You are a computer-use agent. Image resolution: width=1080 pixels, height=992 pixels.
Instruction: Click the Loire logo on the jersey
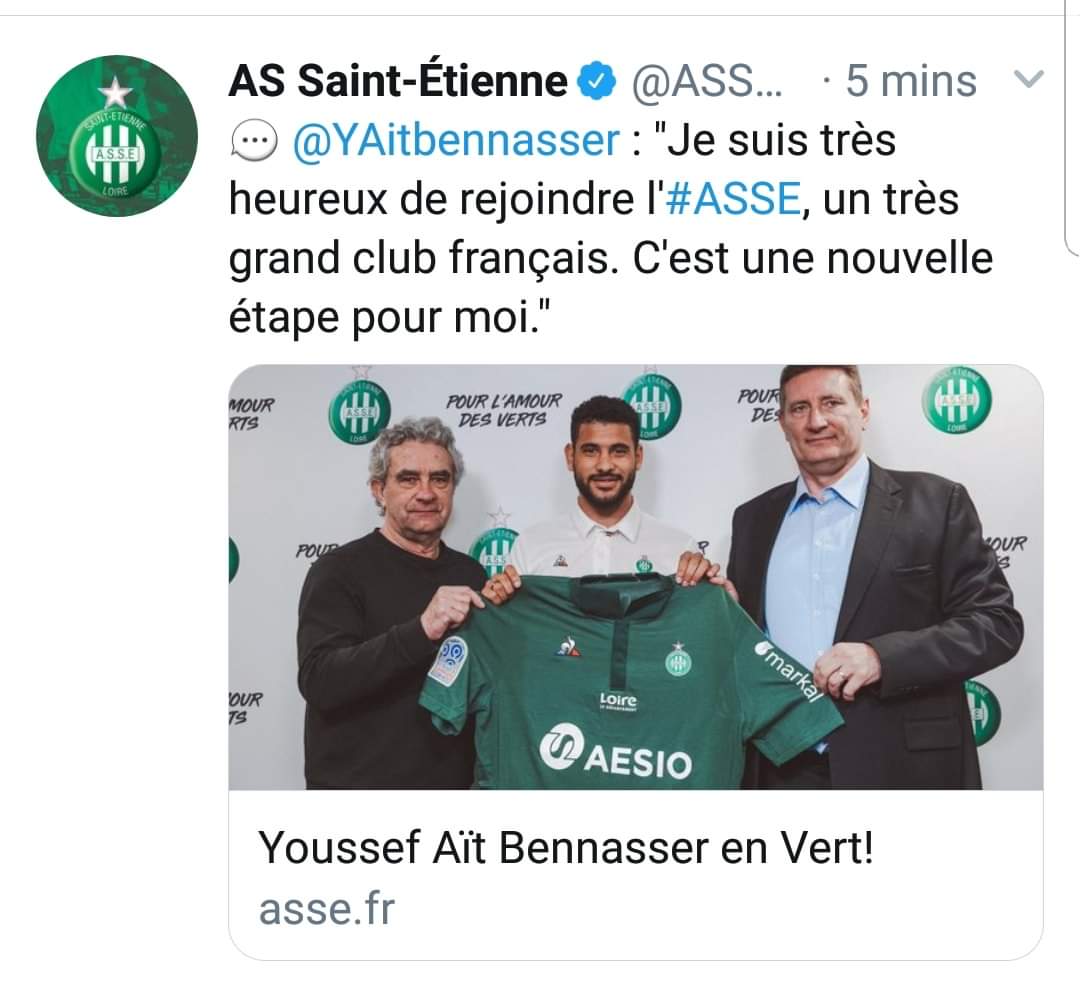pyautogui.click(x=619, y=701)
